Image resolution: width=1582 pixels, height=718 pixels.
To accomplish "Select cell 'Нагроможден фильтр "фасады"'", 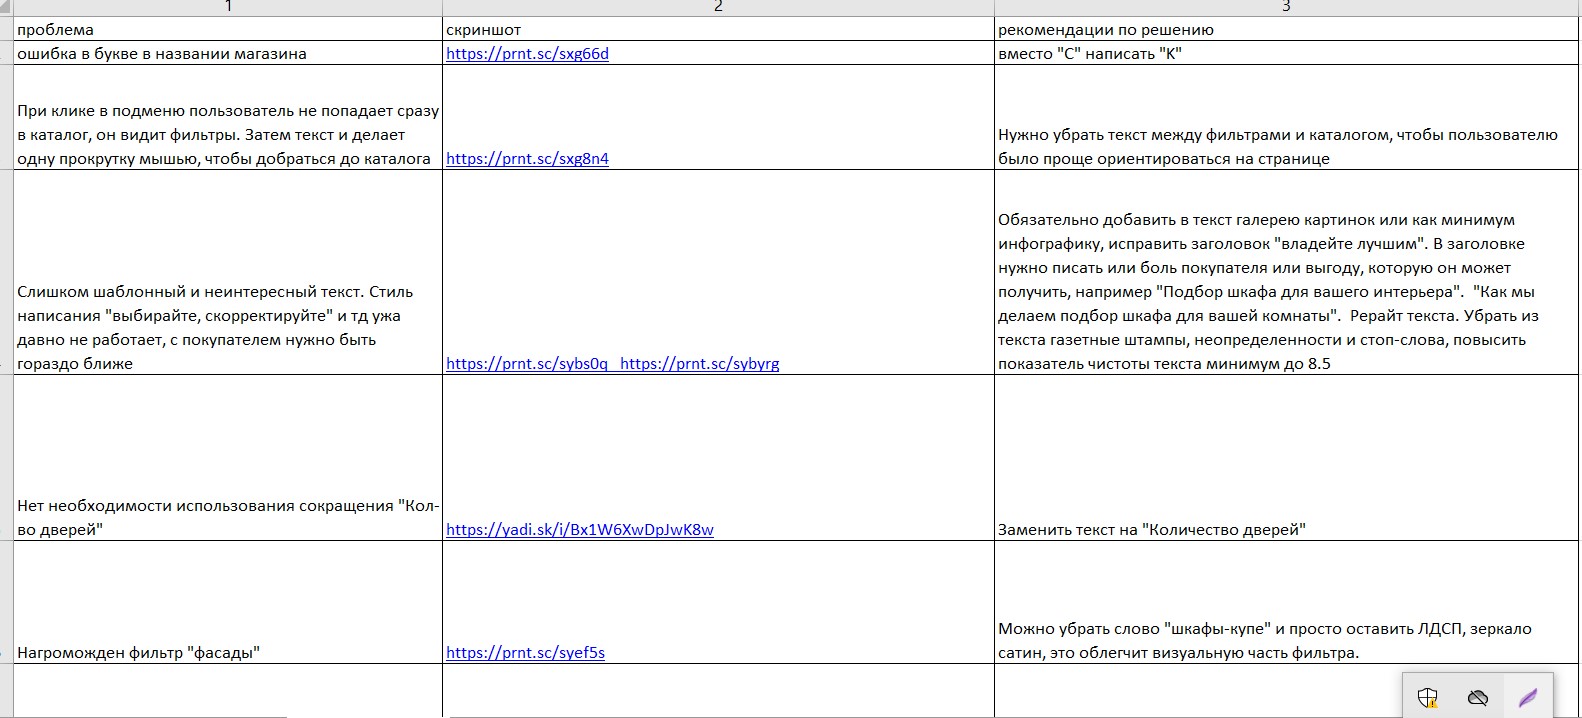I will [x=228, y=603].
